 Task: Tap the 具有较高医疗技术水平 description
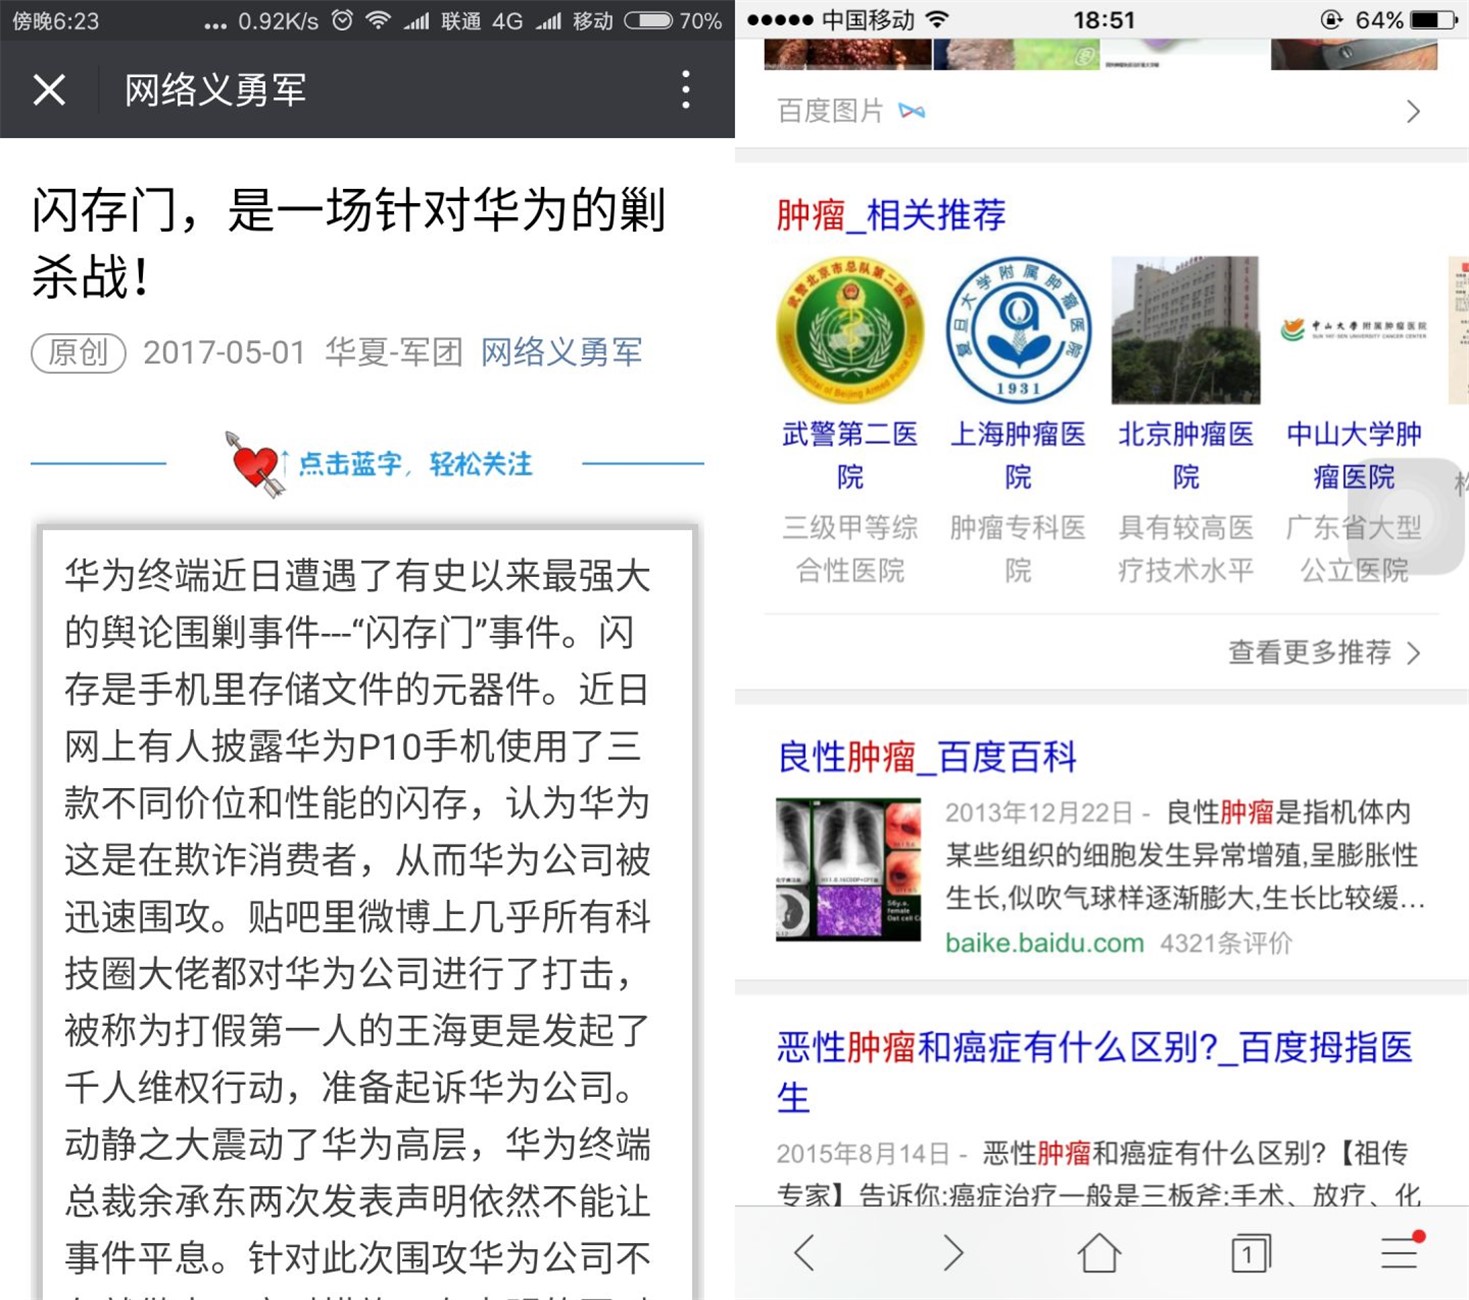(1186, 549)
